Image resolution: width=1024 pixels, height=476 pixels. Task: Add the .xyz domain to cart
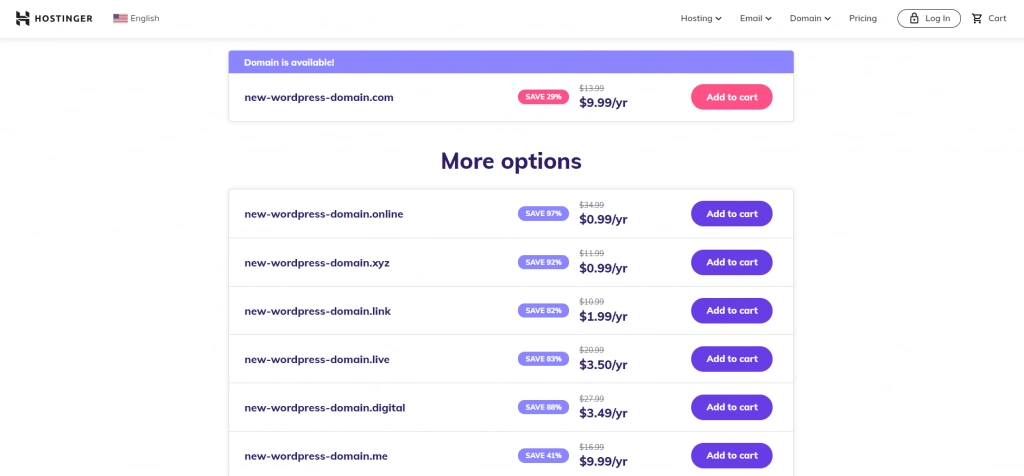(731, 262)
